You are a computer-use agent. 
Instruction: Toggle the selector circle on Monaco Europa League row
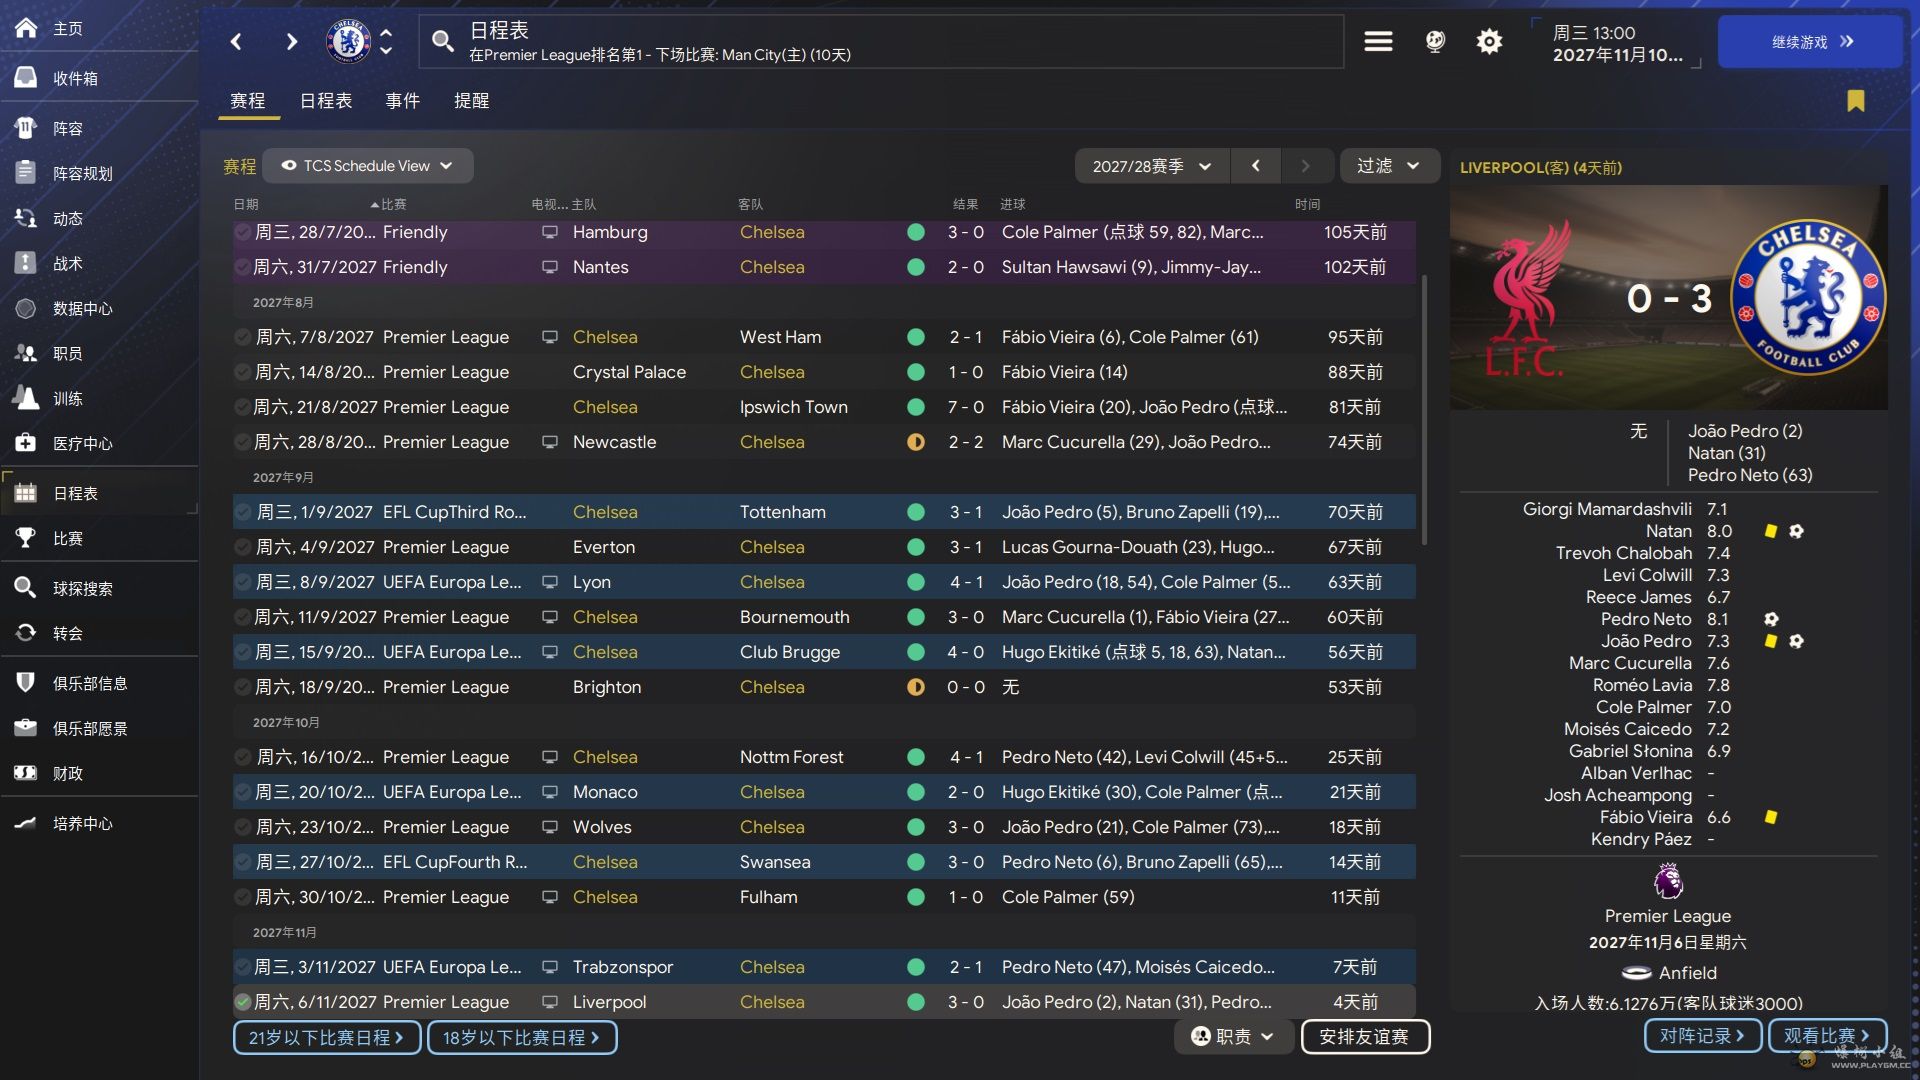click(242, 792)
